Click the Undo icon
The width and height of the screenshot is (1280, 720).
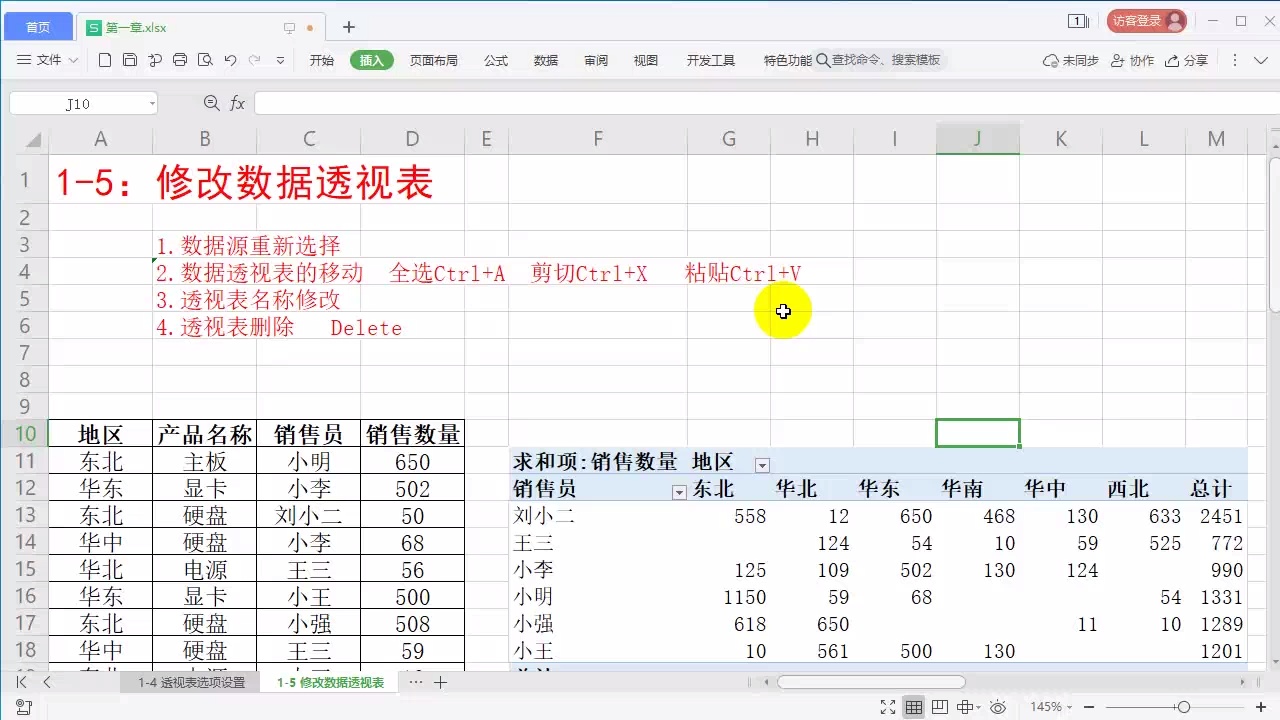[x=230, y=60]
